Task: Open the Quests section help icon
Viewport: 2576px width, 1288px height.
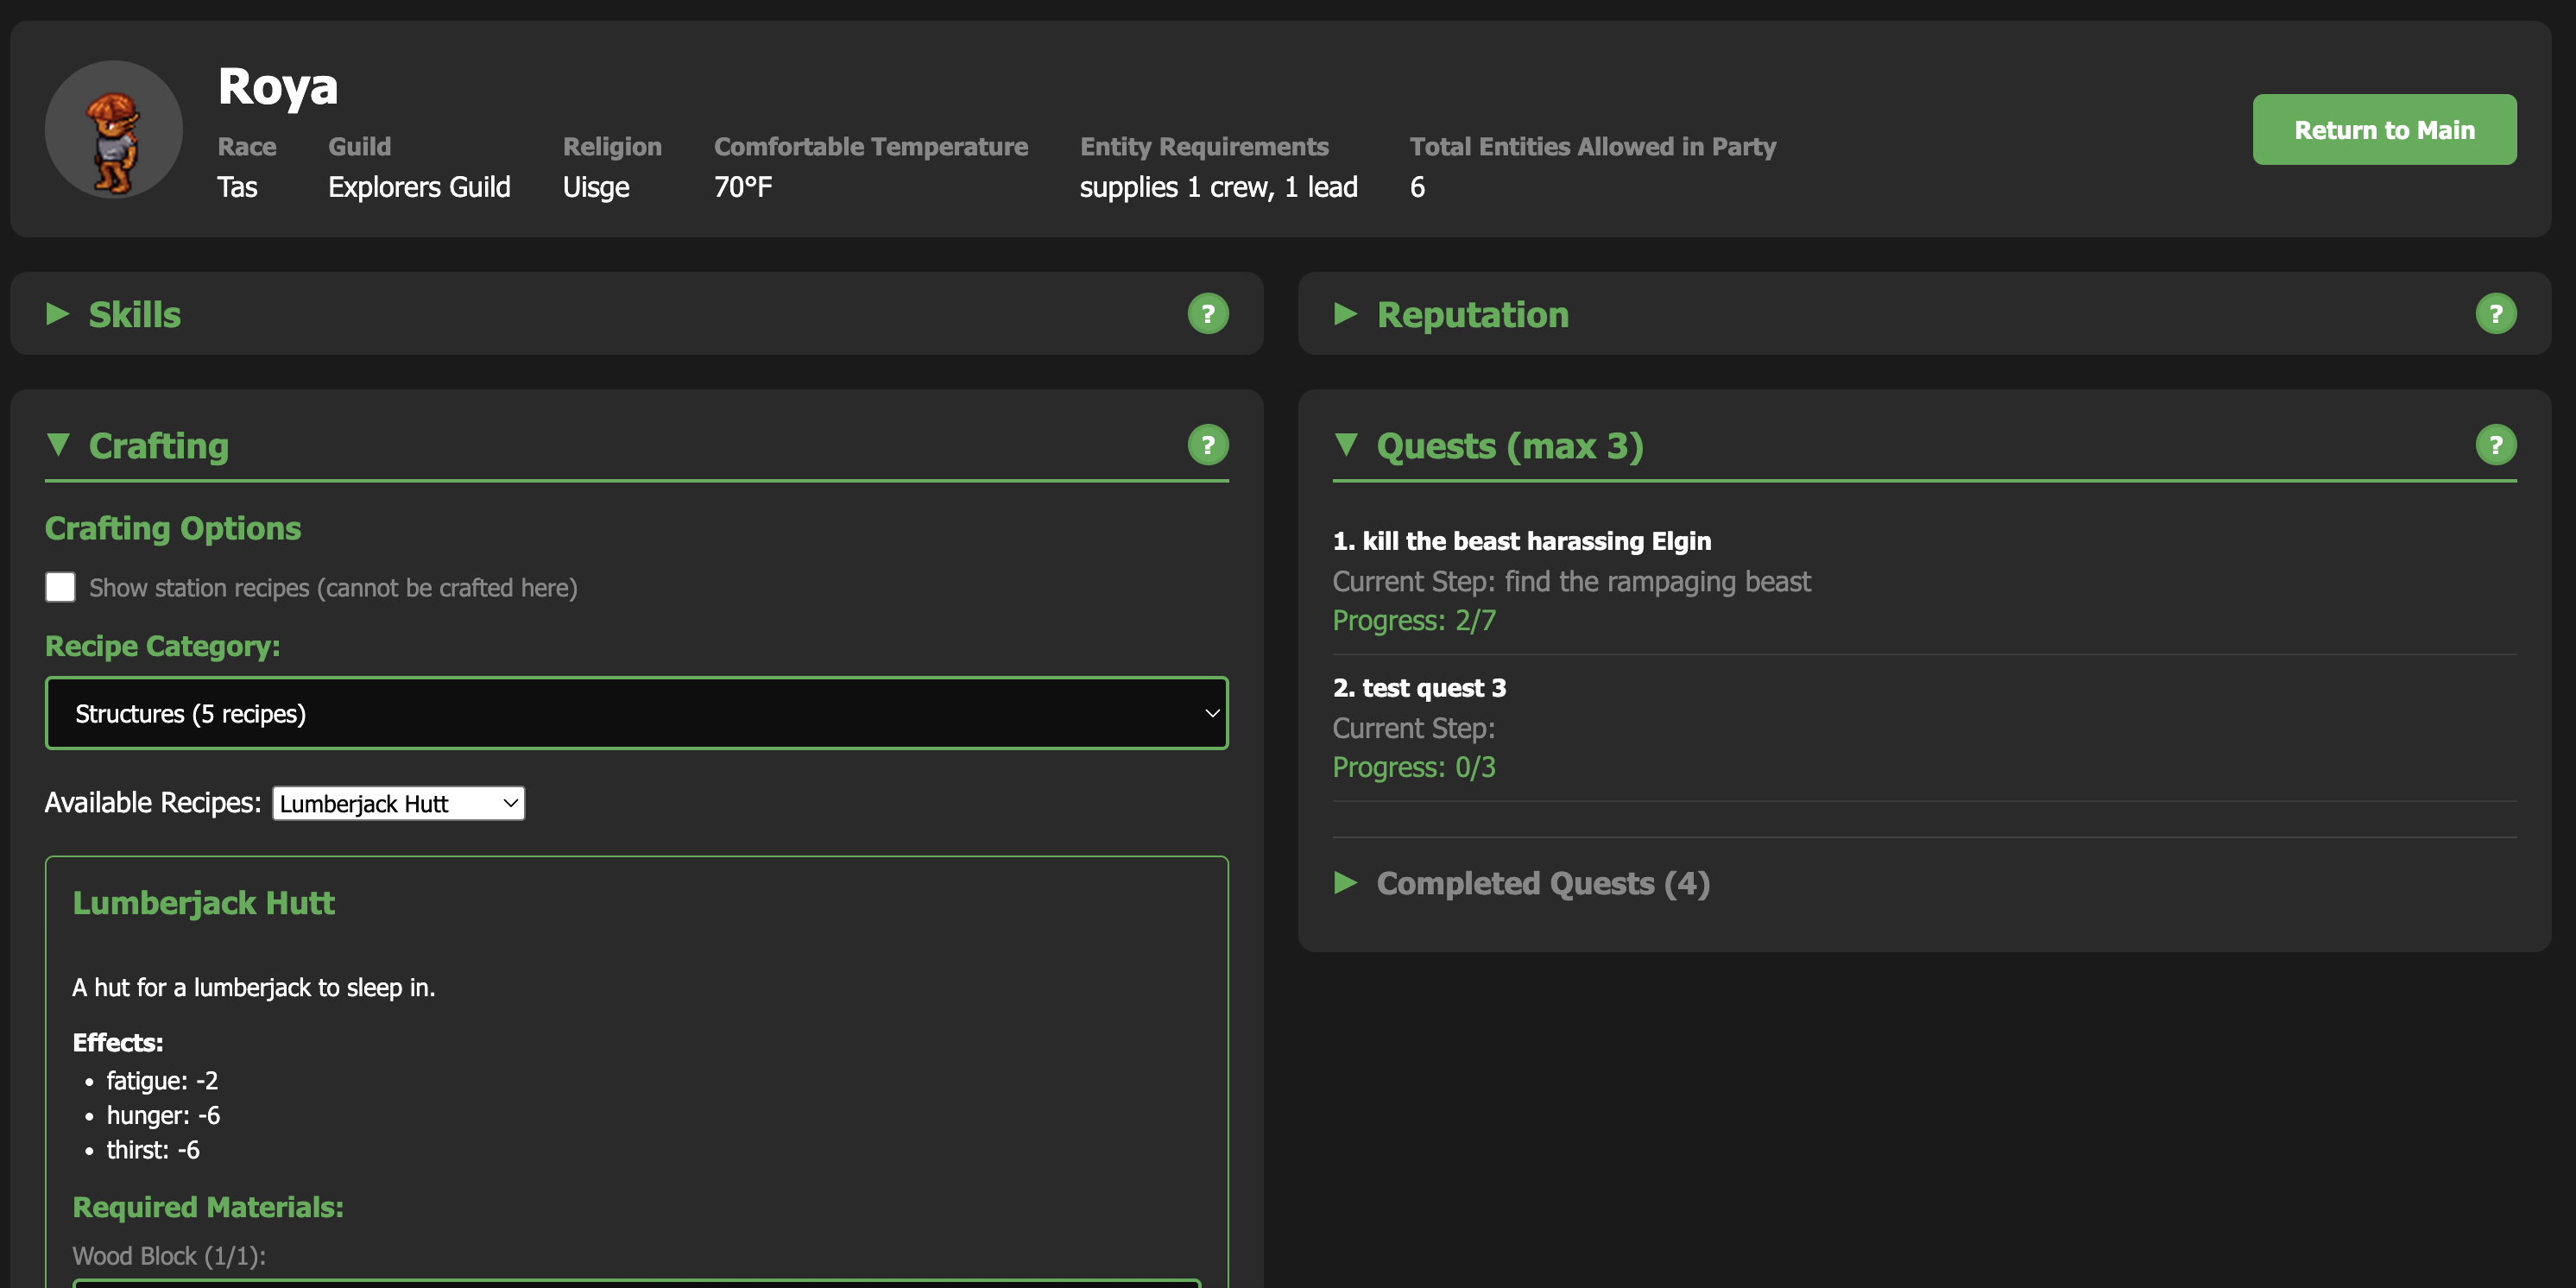Action: point(2495,445)
